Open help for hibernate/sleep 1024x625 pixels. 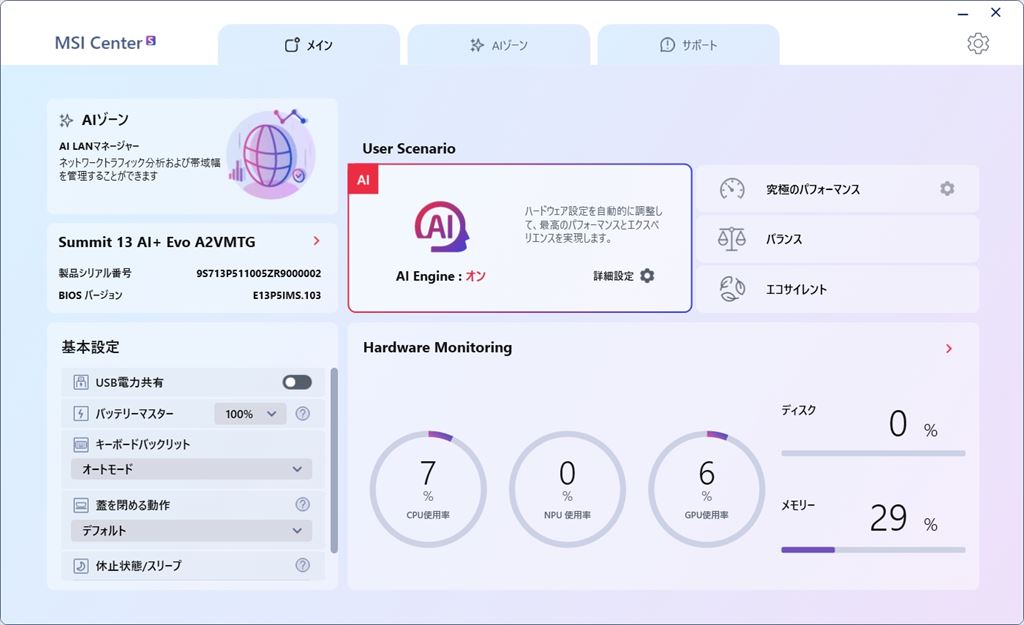pyautogui.click(x=302, y=565)
